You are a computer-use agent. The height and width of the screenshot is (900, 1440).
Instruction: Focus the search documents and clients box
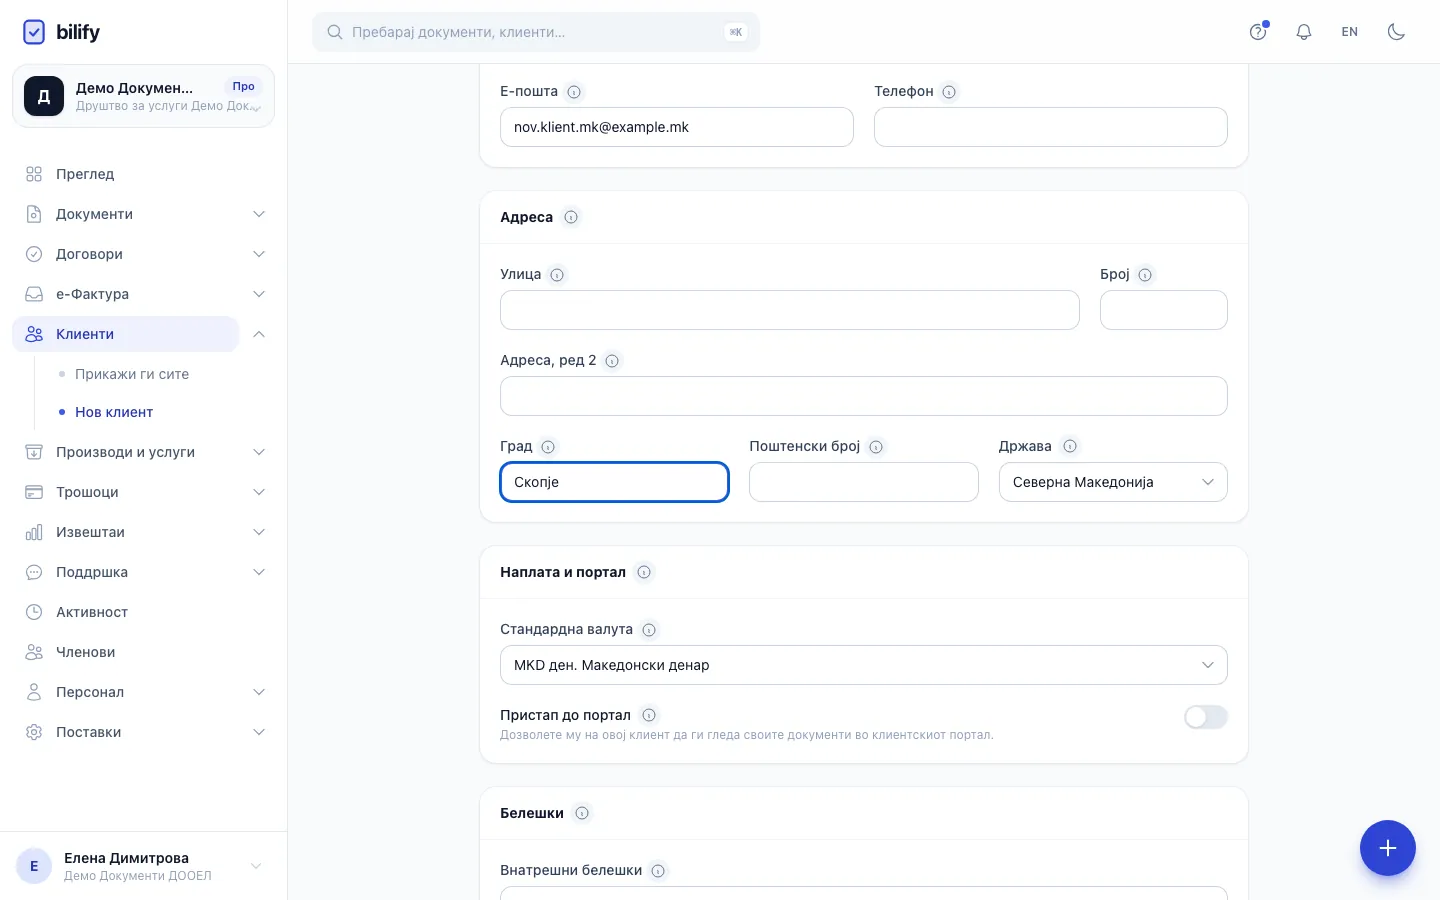536,32
